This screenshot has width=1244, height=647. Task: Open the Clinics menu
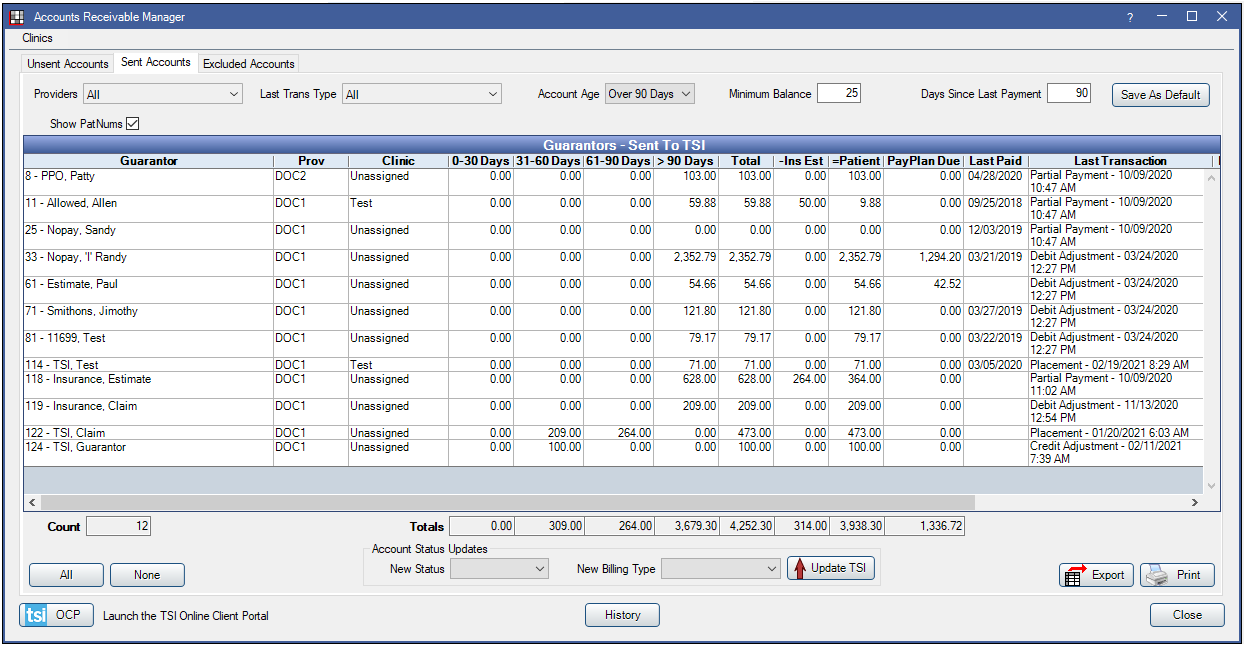[x=38, y=38]
